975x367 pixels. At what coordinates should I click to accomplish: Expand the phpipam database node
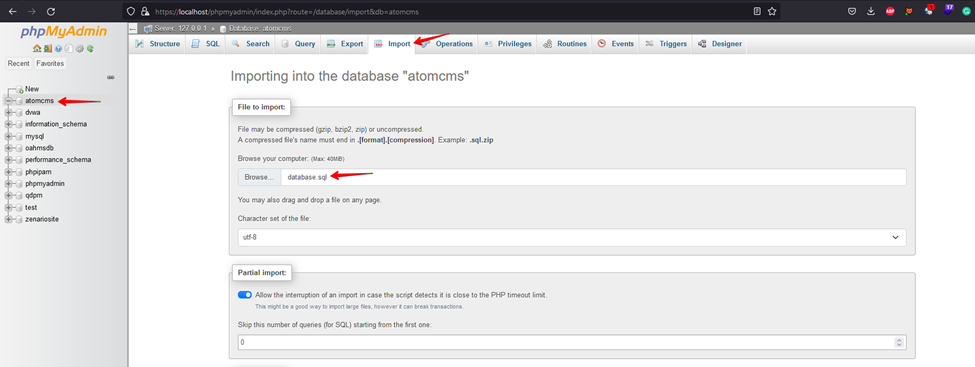8,172
